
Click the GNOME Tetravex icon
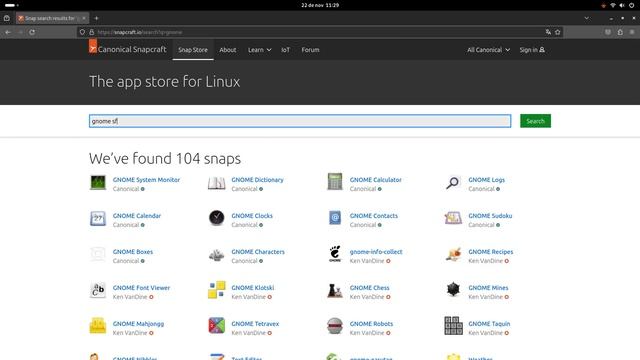[216, 326]
